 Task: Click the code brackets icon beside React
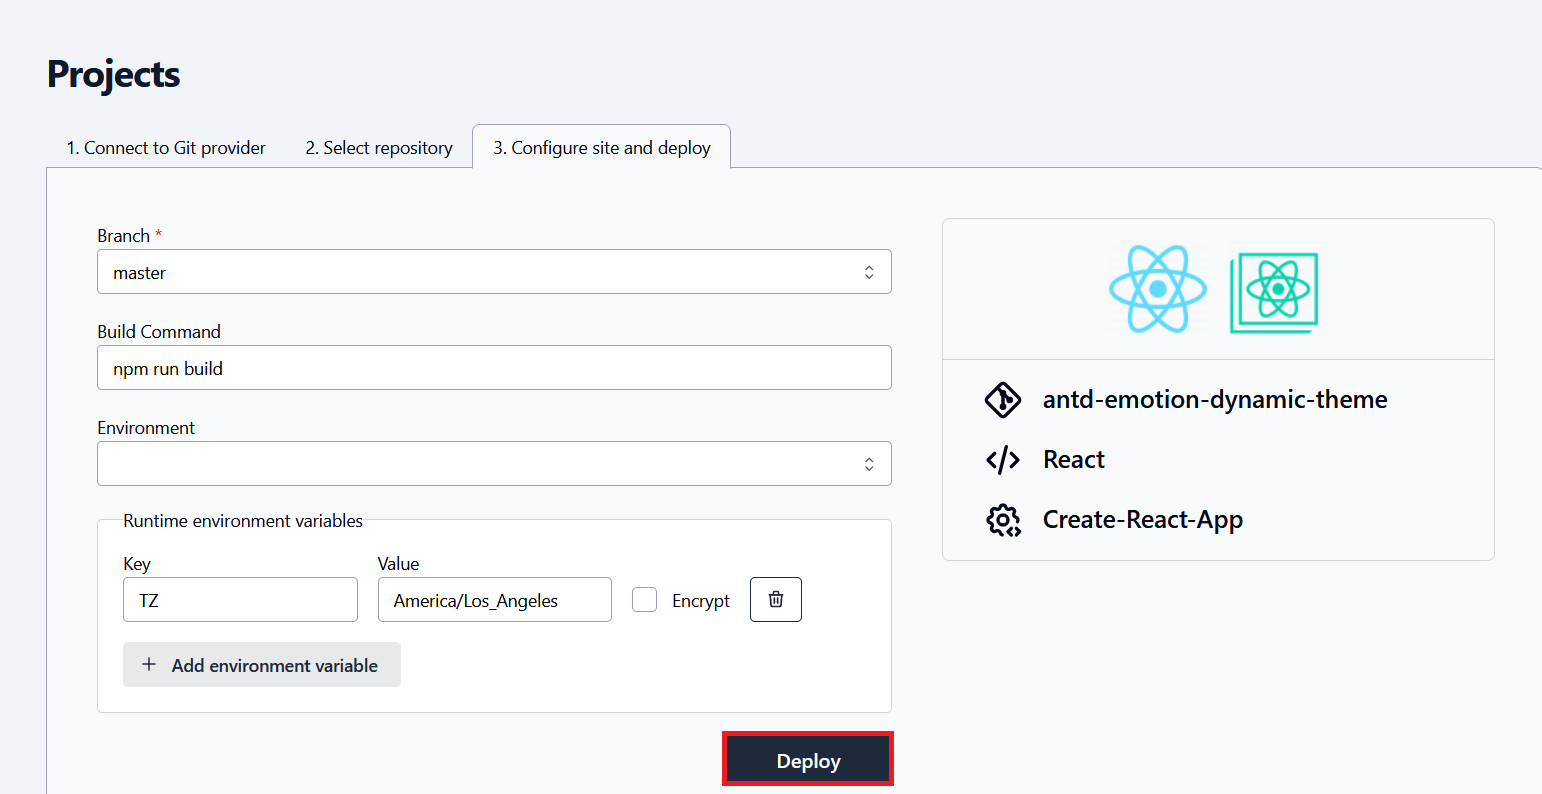click(x=1003, y=460)
